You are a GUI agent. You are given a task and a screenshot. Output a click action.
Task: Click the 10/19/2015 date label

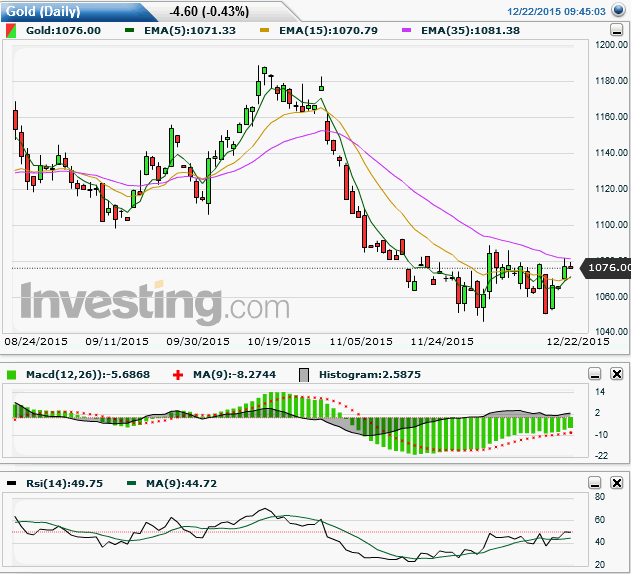point(279,342)
